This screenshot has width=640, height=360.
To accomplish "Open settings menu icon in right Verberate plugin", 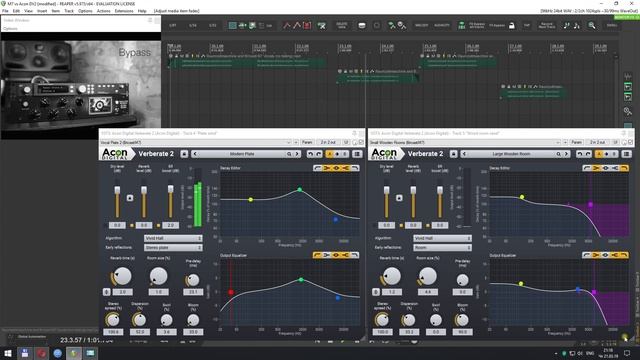I will tap(627, 154).
